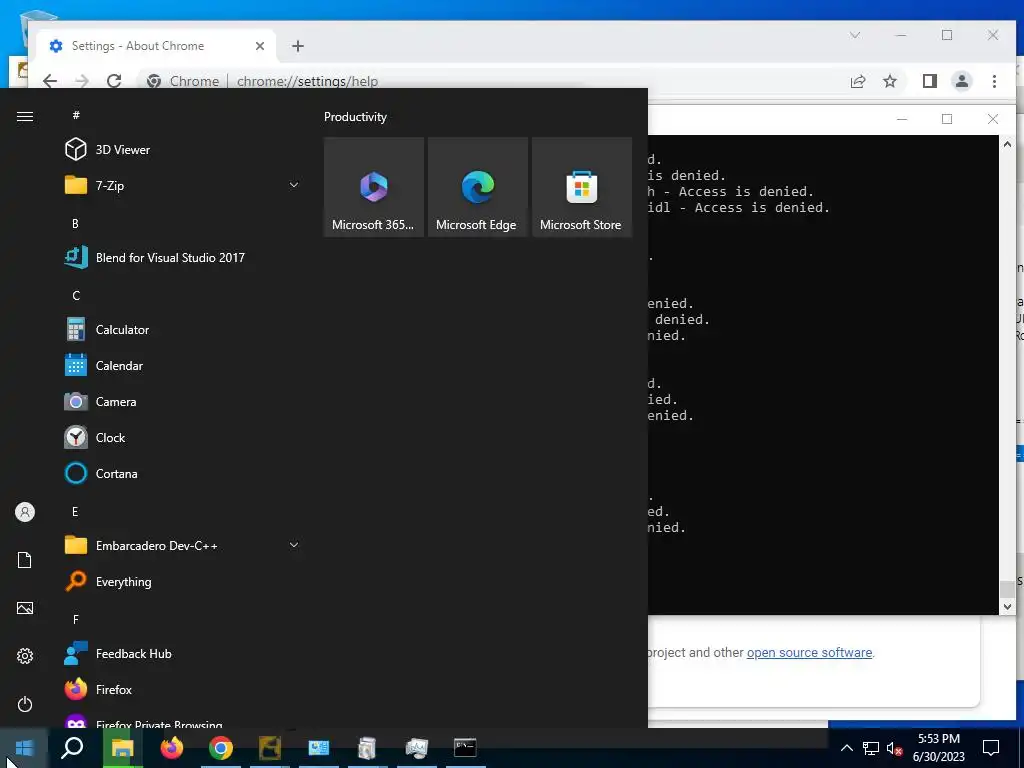Open Chrome three-dot menu

click(994, 81)
